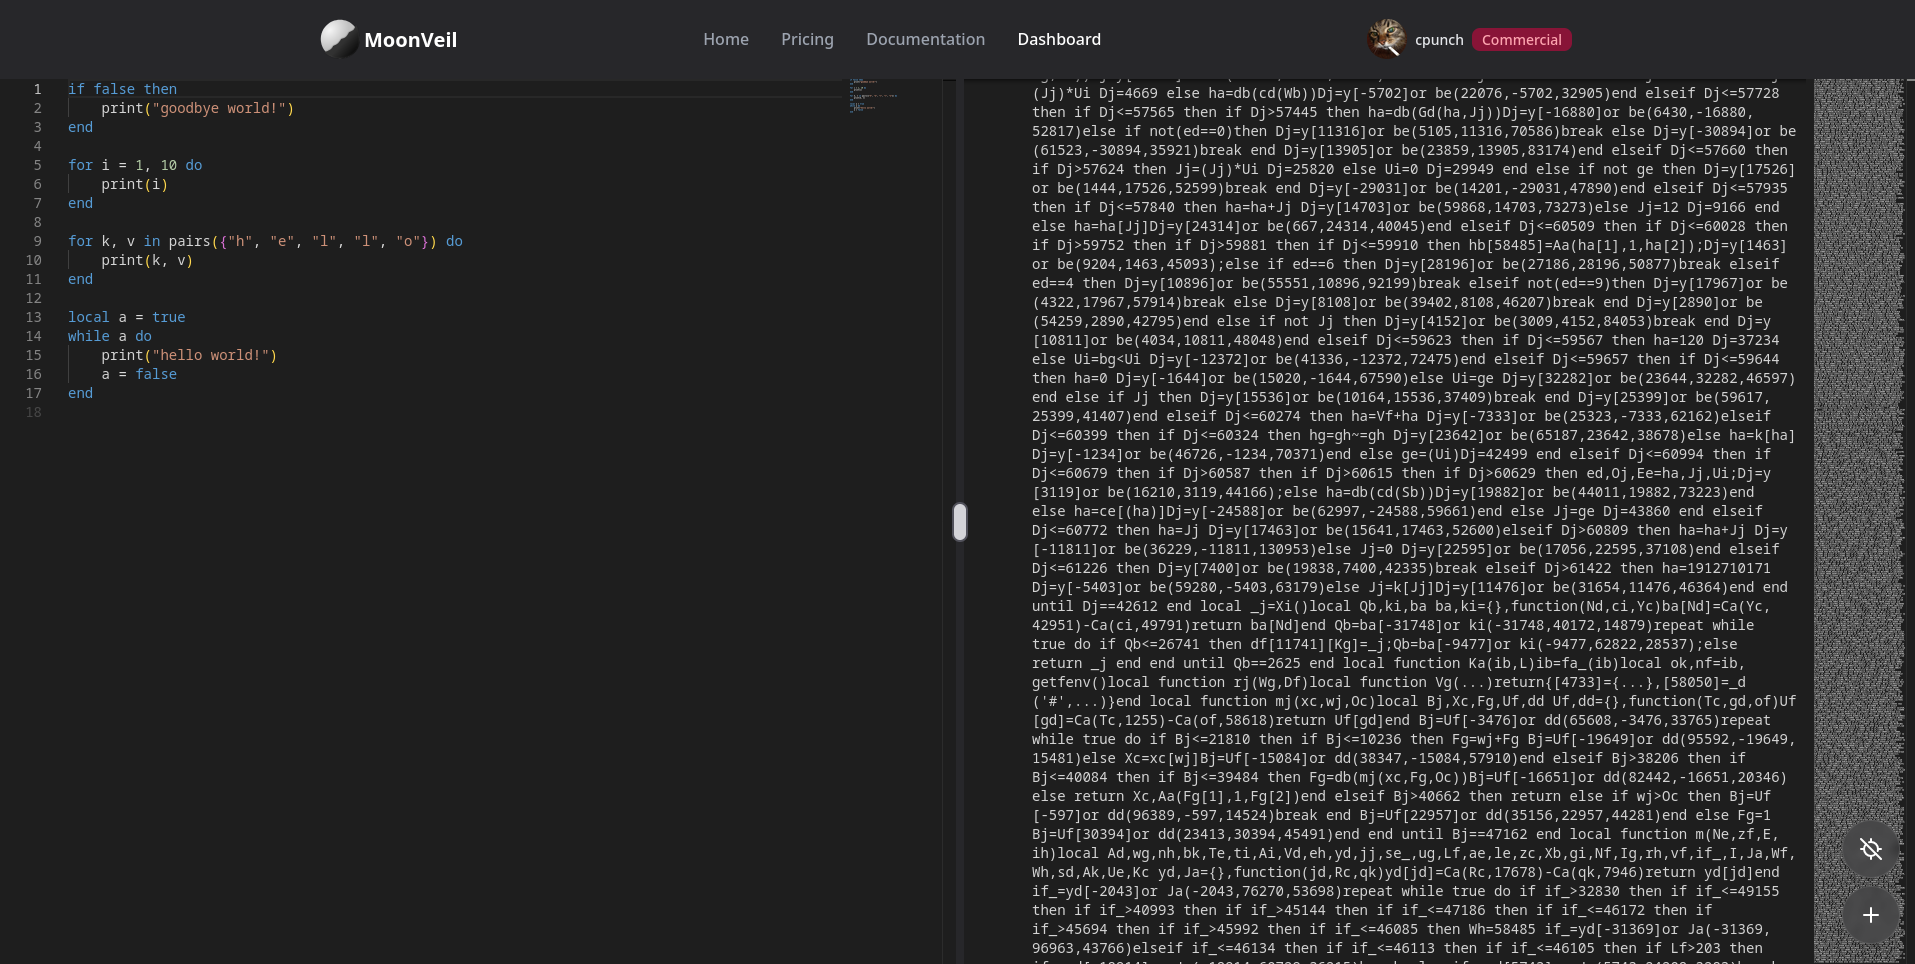The height and width of the screenshot is (964, 1915).
Task: Grab the split pane divider handle
Action: pos(960,522)
